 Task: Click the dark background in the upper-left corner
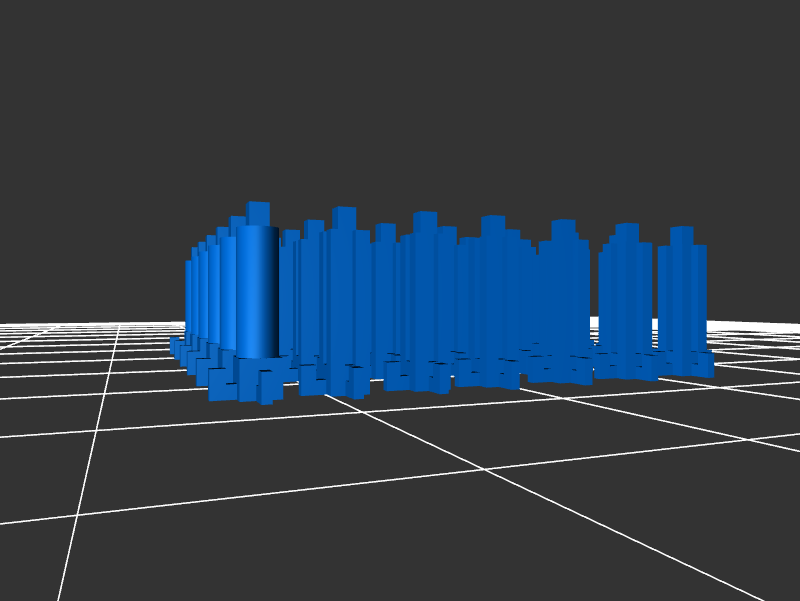[x=60, y=60]
